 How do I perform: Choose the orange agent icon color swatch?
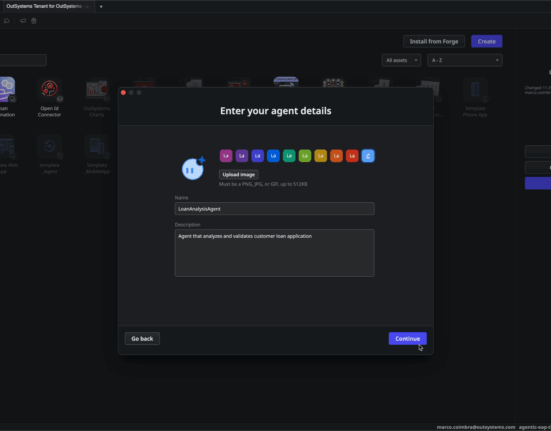point(336,156)
